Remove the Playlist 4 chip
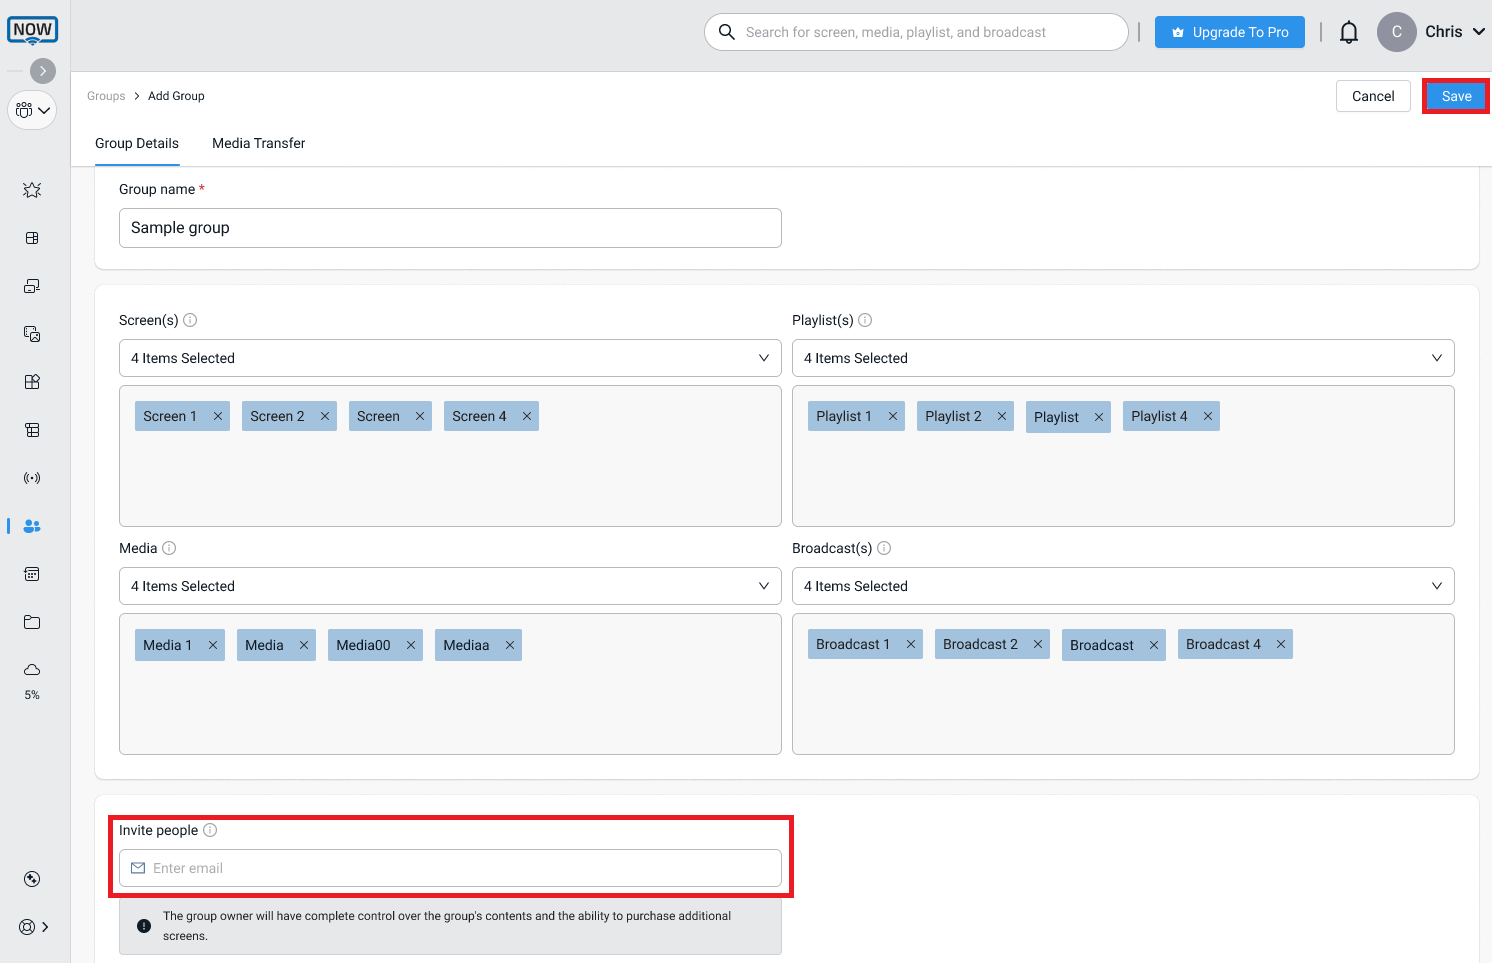This screenshot has height=963, width=1492. pyautogui.click(x=1208, y=416)
